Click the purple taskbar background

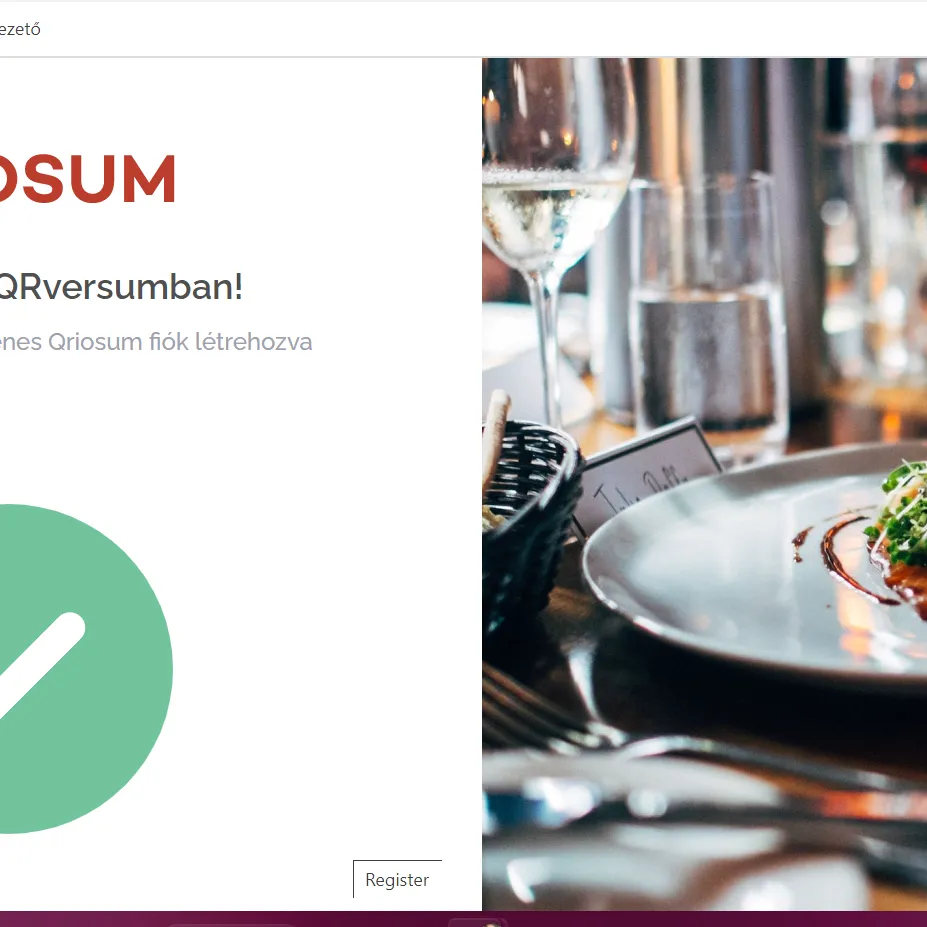(709, 919)
